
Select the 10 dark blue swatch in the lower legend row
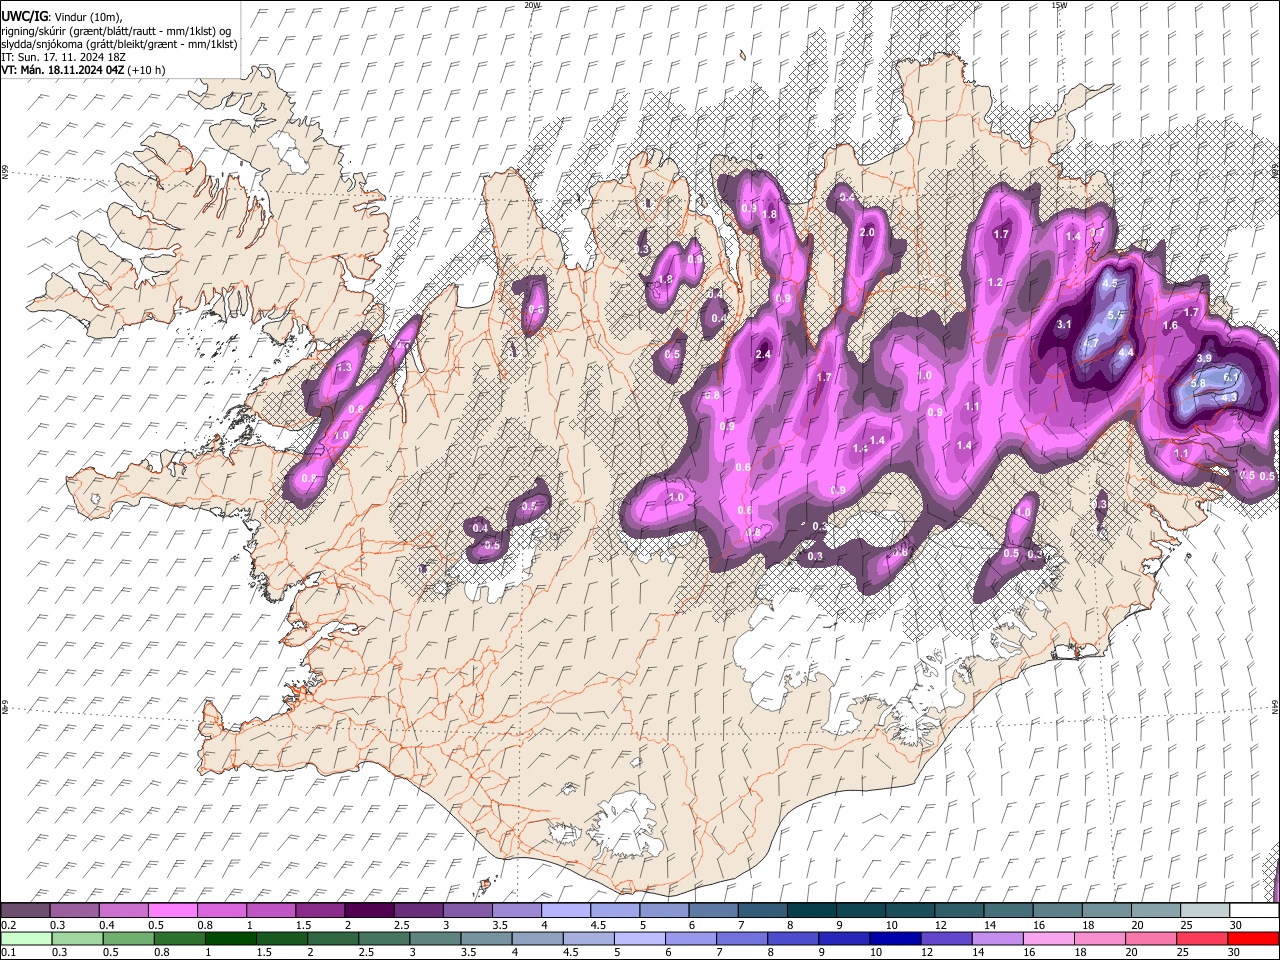(x=894, y=938)
